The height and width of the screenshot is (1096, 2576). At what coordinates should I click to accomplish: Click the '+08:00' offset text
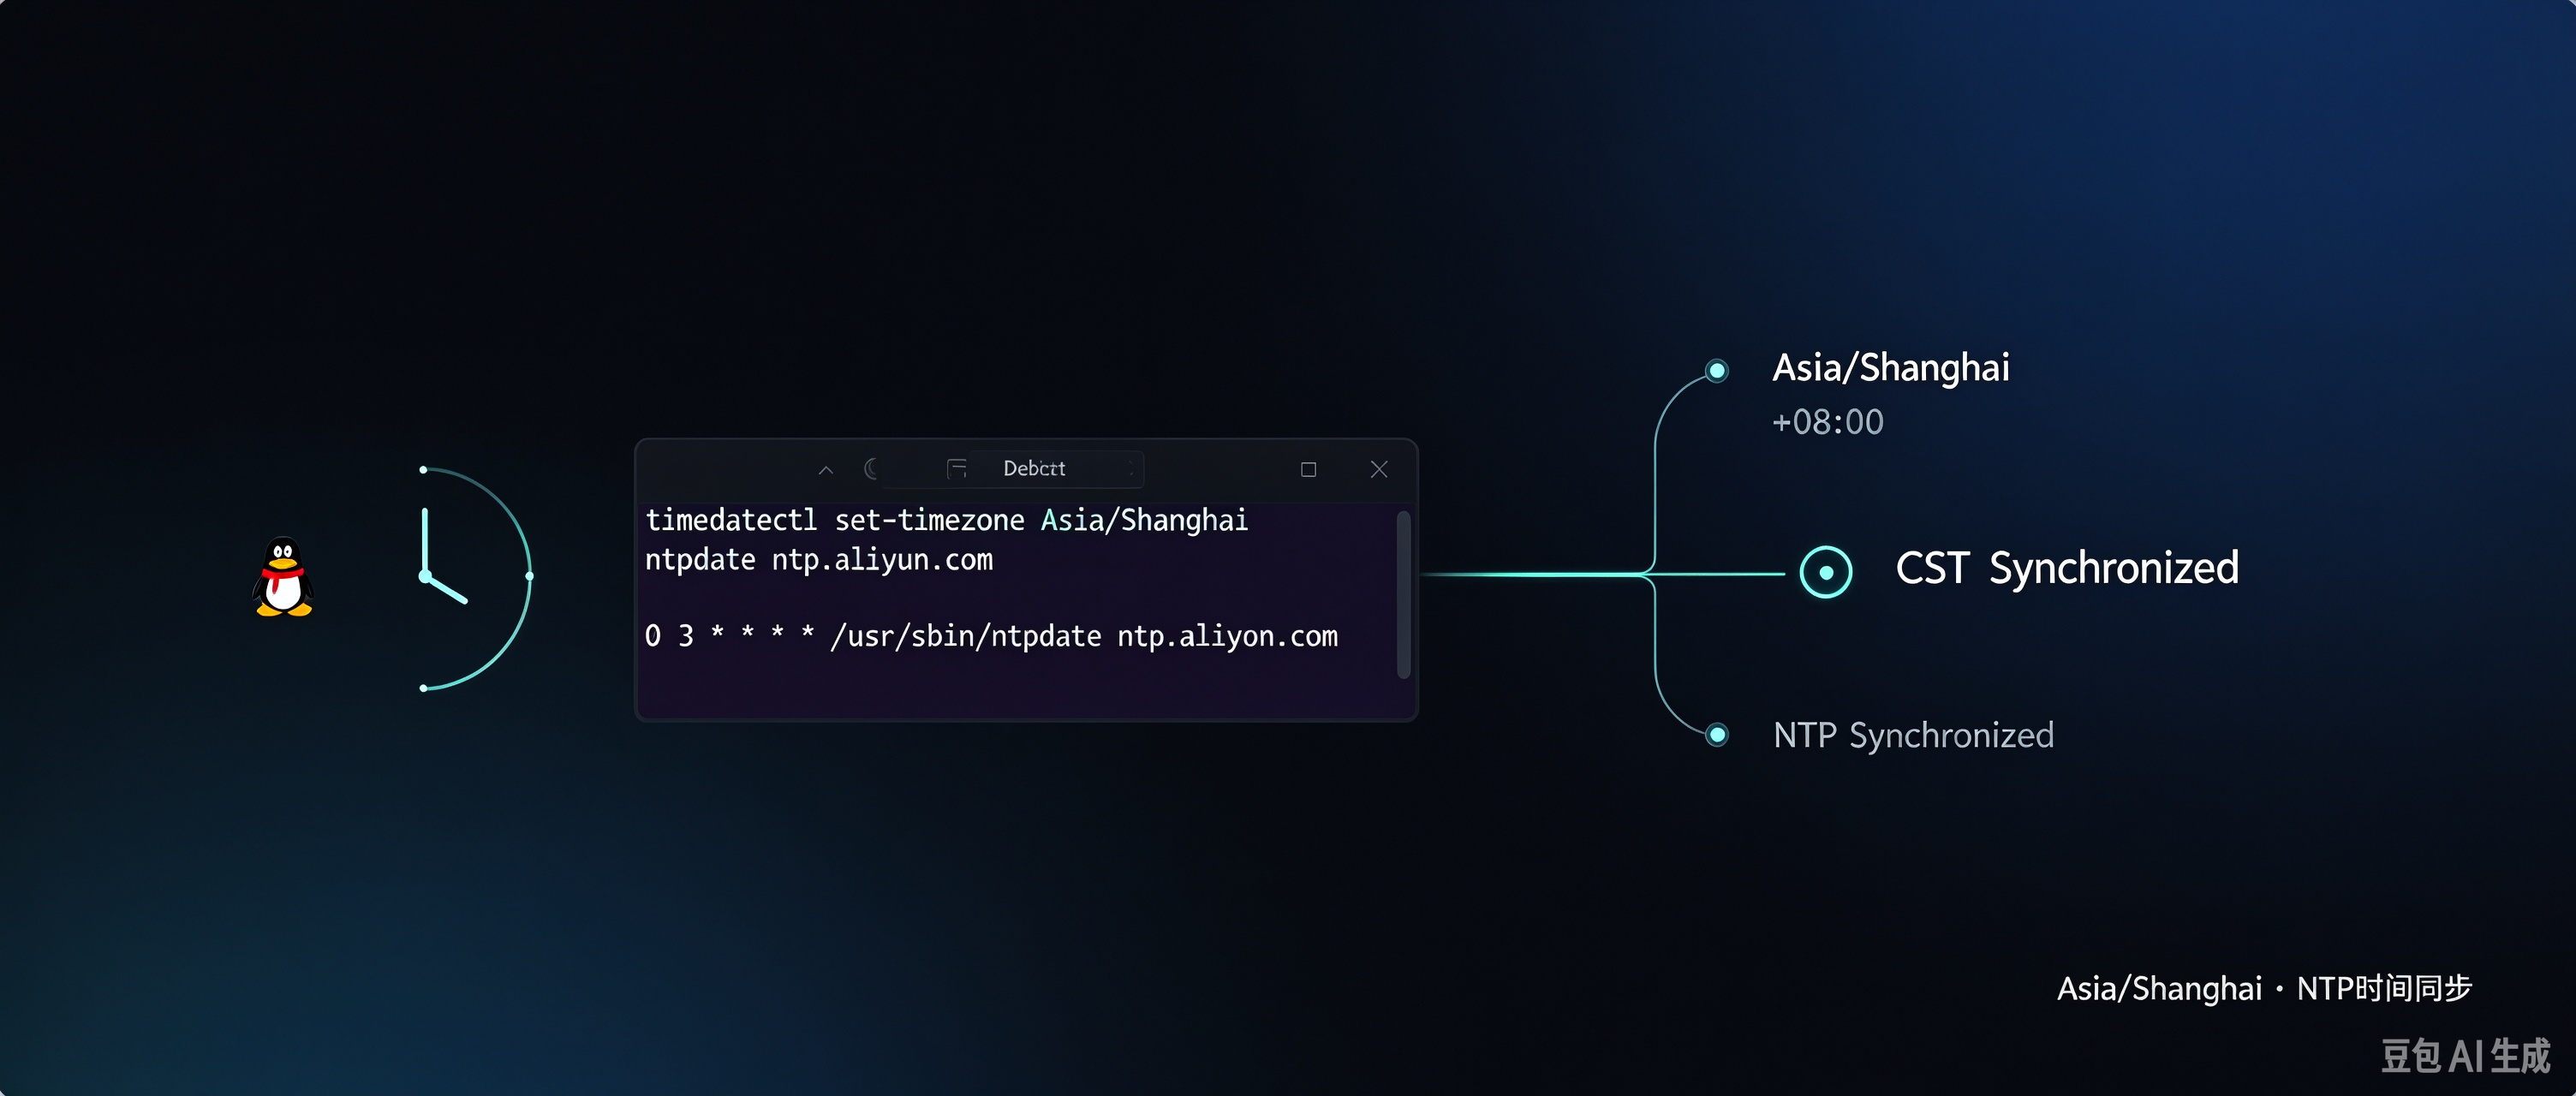click(1827, 422)
